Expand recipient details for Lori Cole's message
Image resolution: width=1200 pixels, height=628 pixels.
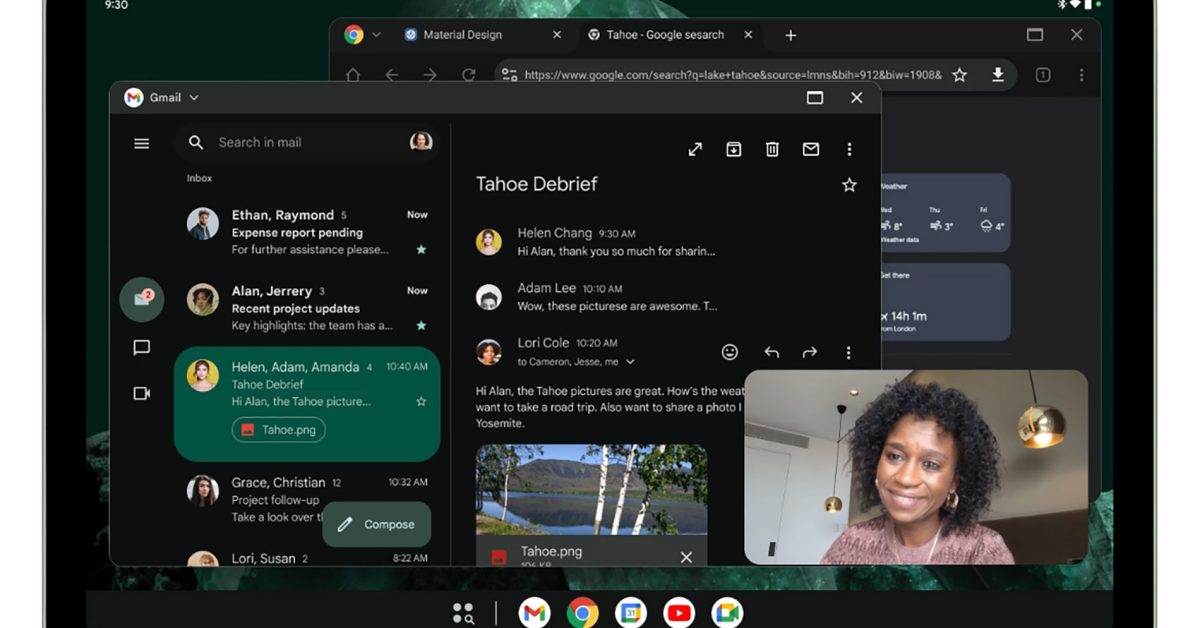[x=630, y=362]
